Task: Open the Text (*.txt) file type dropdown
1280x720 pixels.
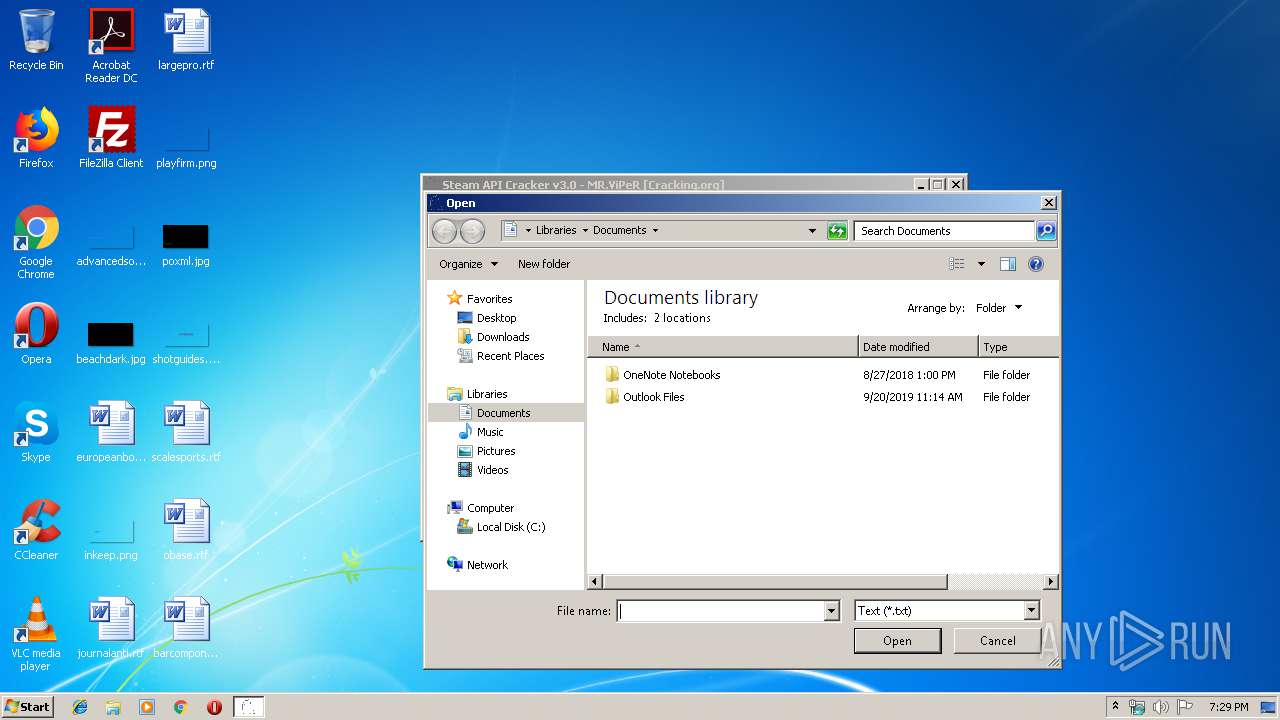Action: [x=1031, y=611]
